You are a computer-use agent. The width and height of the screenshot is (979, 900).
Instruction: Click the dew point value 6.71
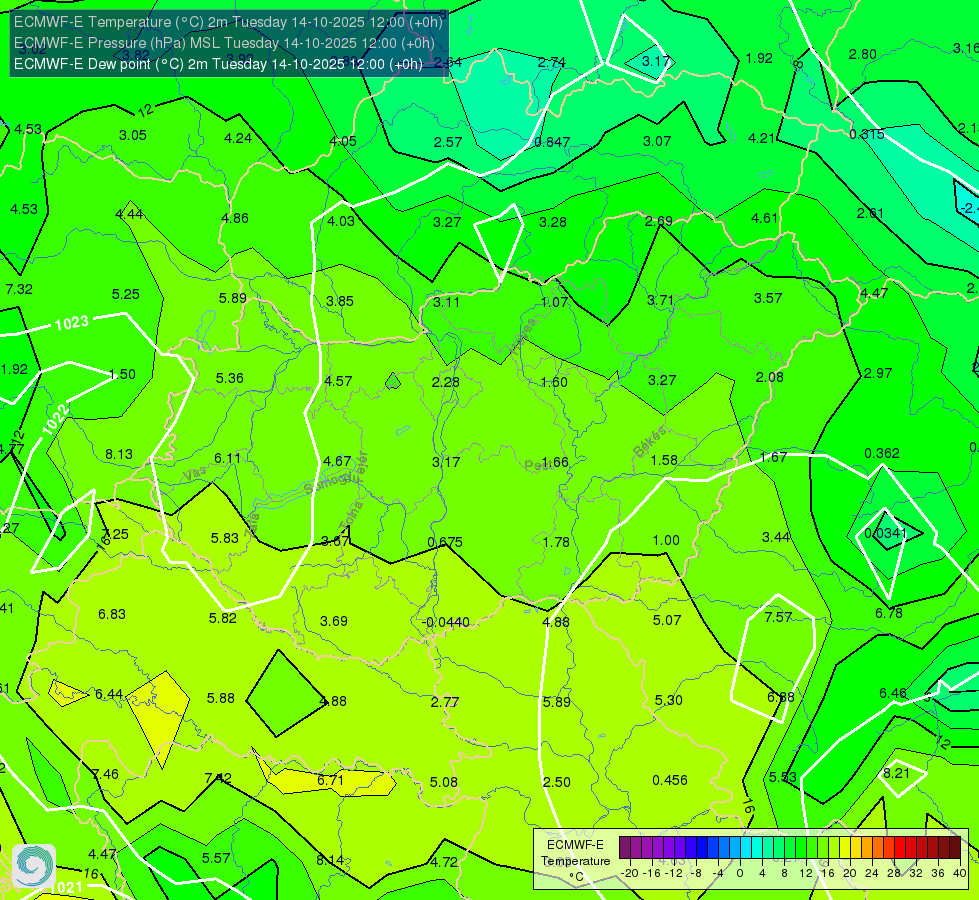330,780
